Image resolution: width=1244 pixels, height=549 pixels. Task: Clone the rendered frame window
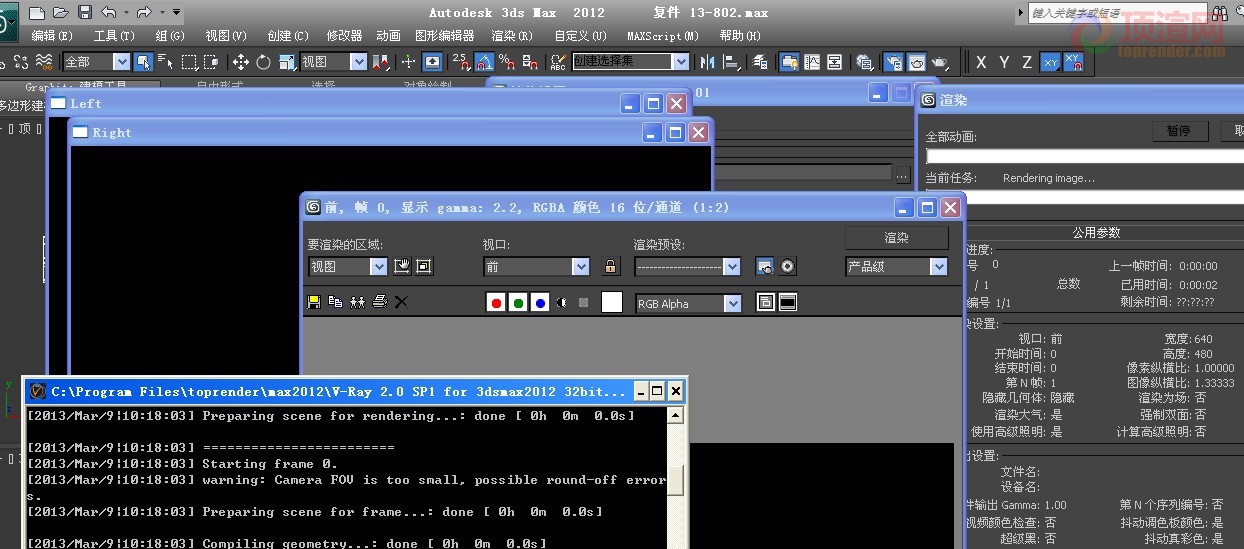357,302
